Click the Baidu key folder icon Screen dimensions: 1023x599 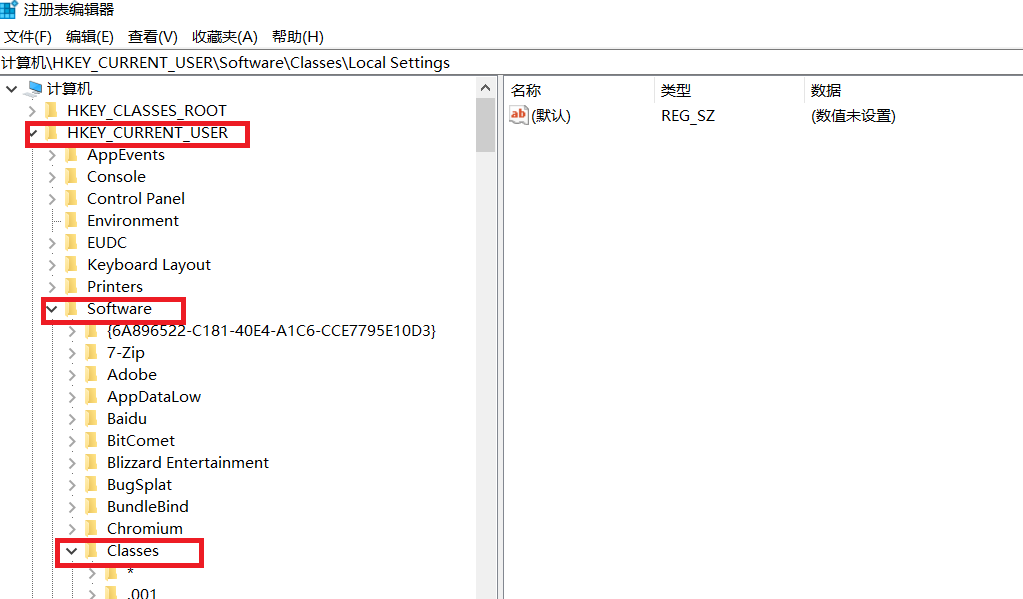point(92,419)
